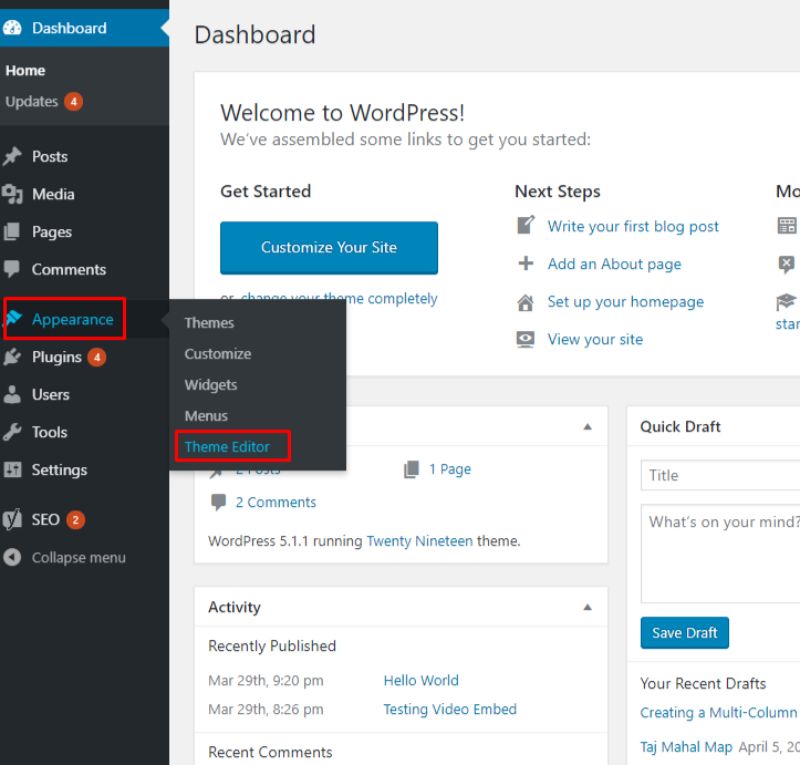Click the Media icon in sidebar
This screenshot has height=765, width=800.
click(x=12, y=195)
